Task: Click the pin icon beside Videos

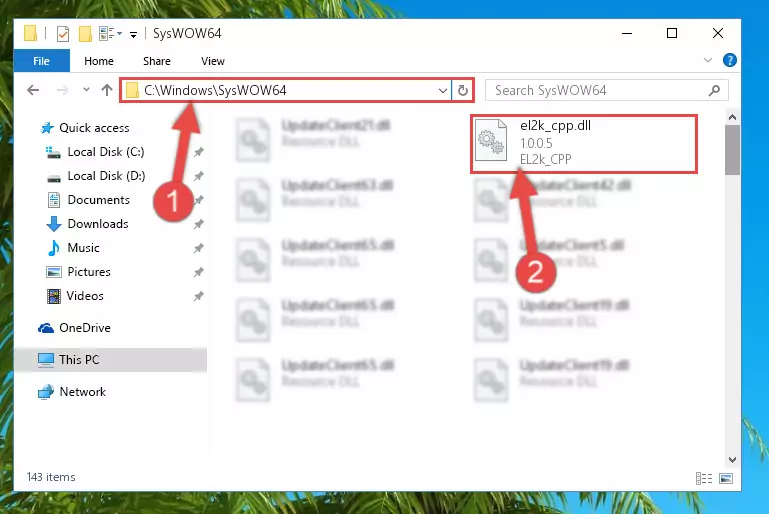Action: point(199,296)
